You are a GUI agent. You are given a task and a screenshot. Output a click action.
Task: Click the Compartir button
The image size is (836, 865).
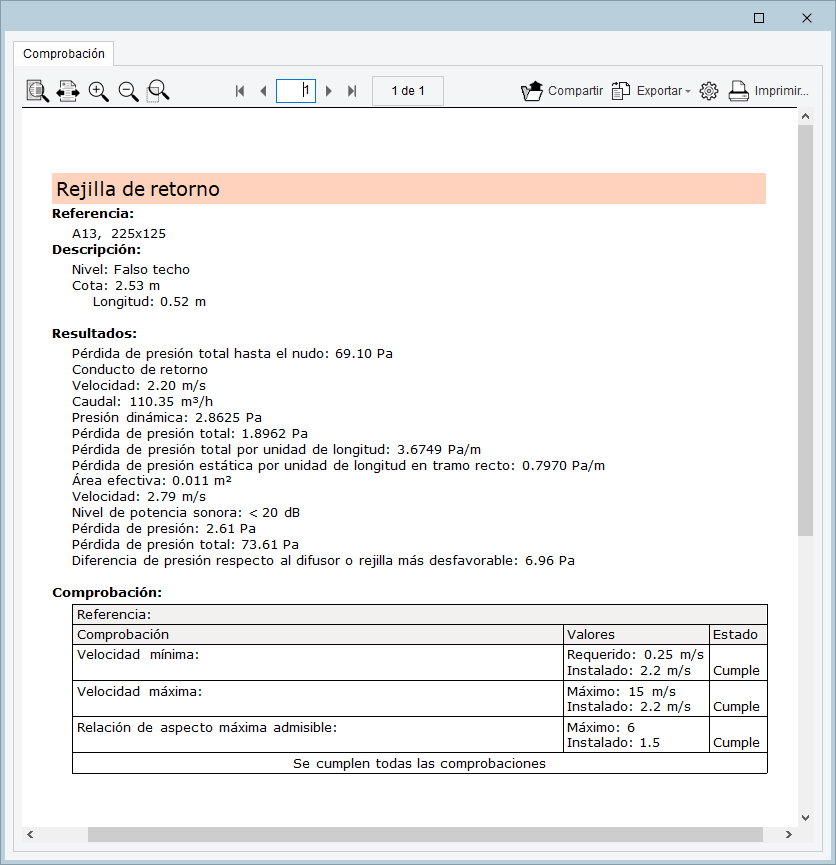pyautogui.click(x=562, y=90)
